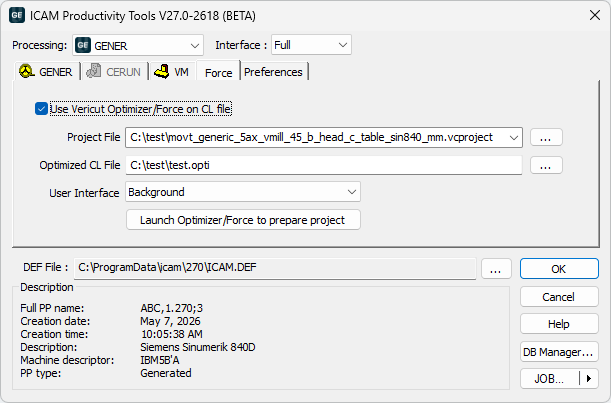Open the JOB button arrow menu

pos(589,378)
